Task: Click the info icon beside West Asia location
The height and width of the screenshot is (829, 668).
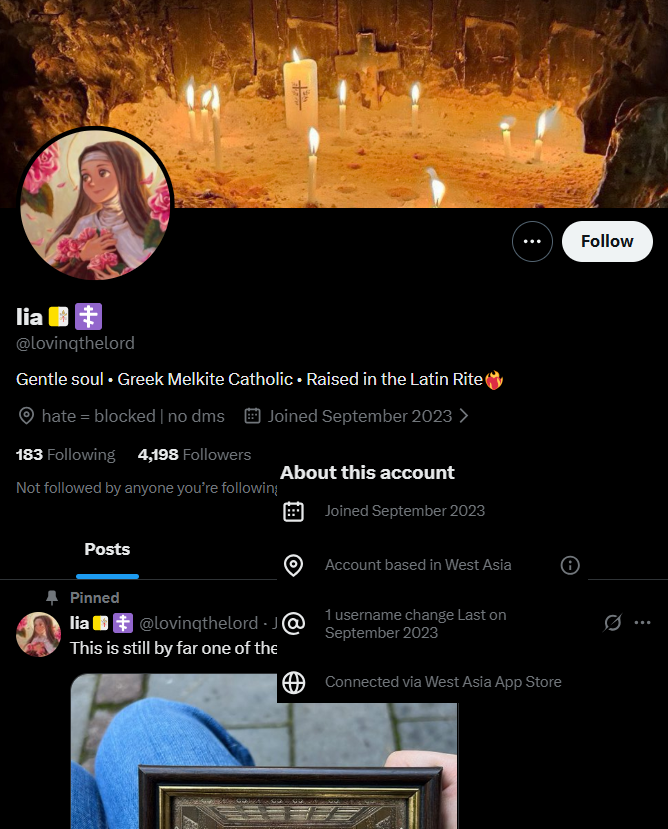Action: click(570, 565)
